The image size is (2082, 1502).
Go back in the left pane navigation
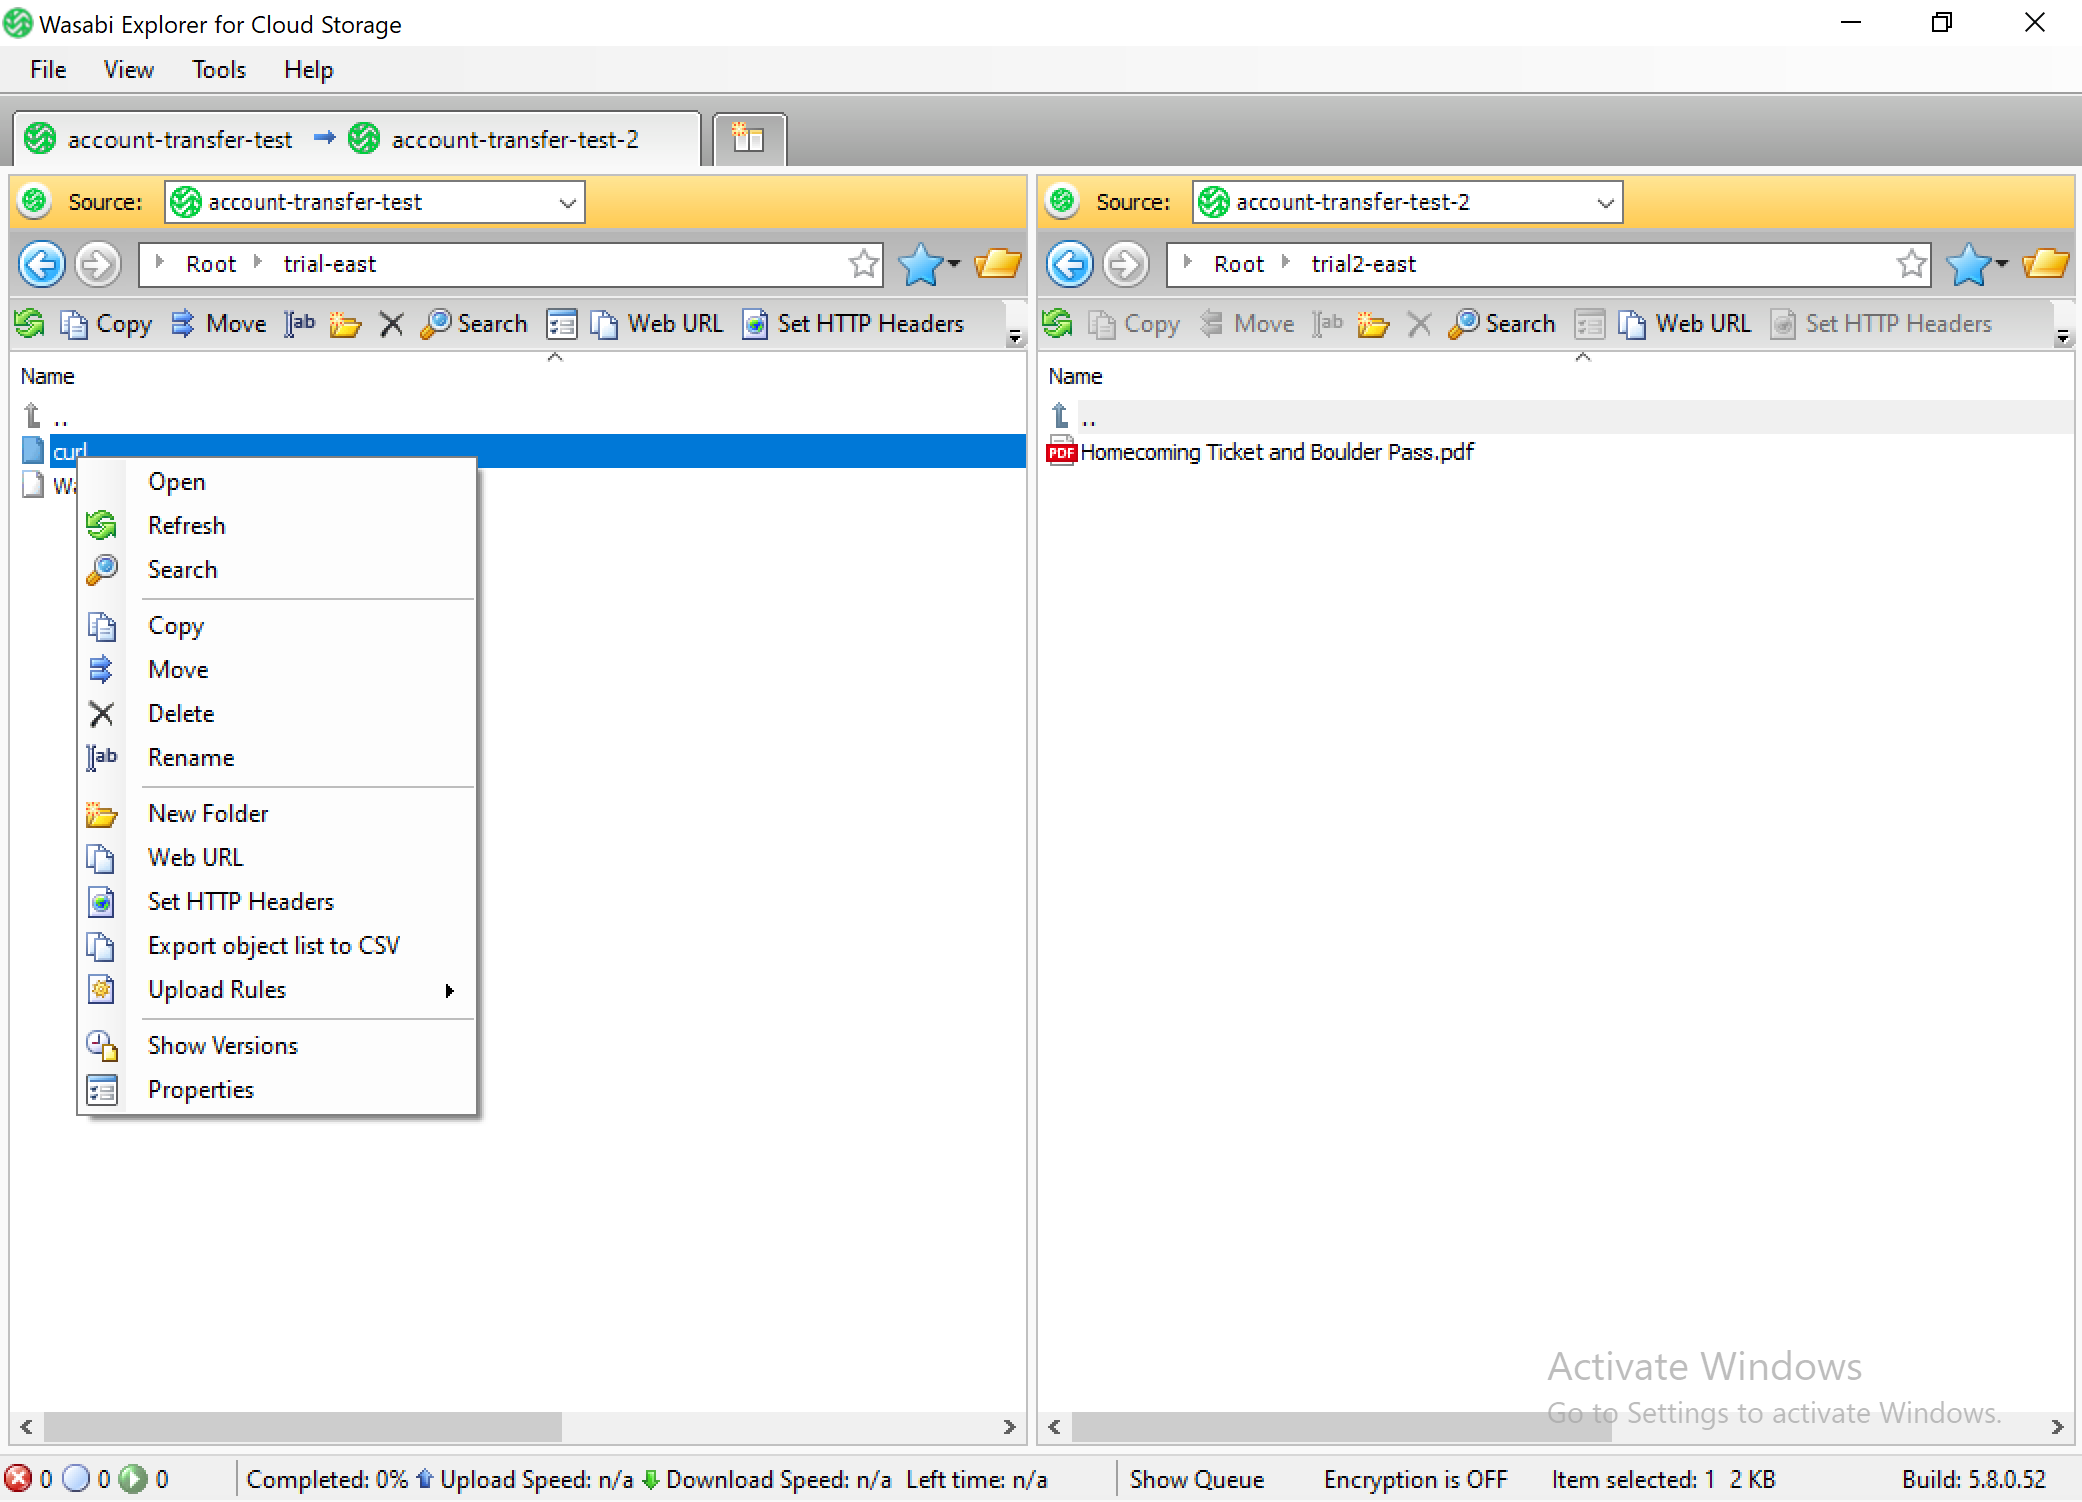[42, 264]
